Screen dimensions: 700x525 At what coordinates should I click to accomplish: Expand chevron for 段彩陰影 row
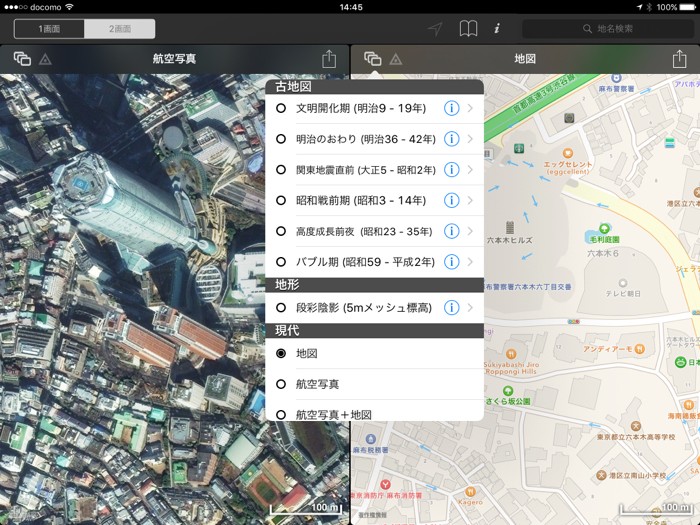(471, 307)
